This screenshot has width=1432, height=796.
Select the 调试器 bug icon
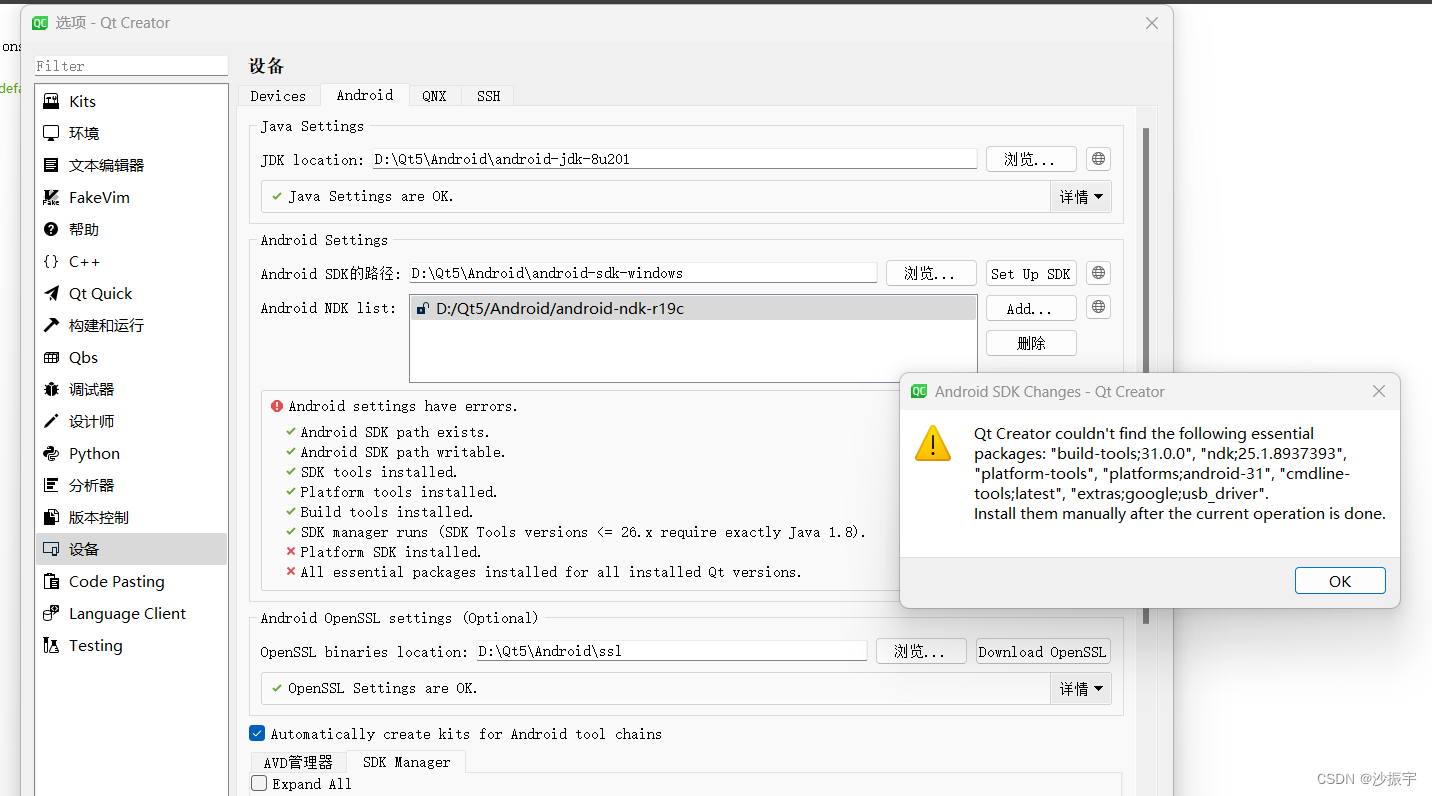51,389
